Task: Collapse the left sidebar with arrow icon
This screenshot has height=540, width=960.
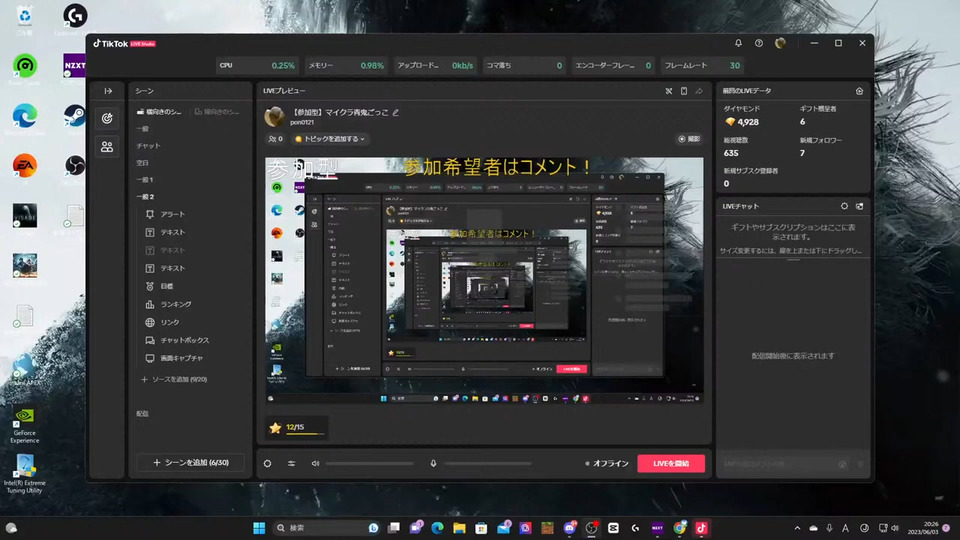Action: [x=108, y=91]
